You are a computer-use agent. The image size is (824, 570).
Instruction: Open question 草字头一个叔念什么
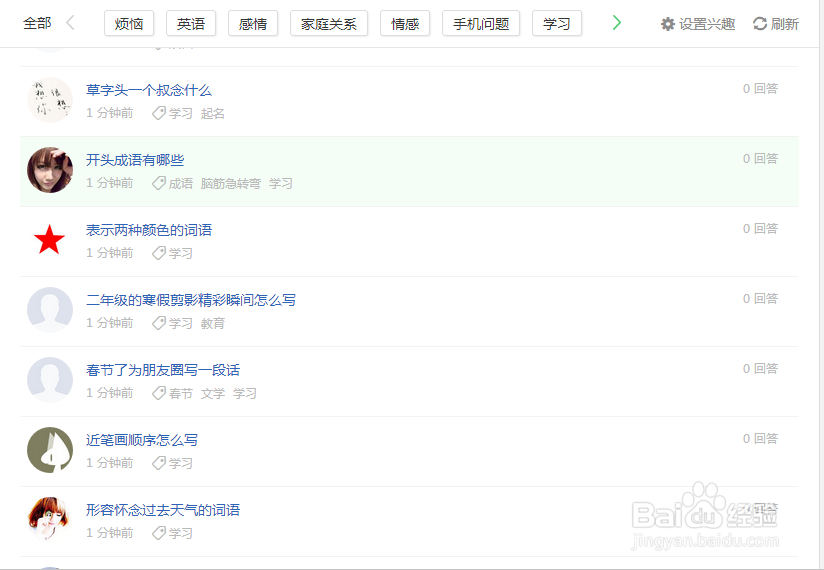point(149,90)
